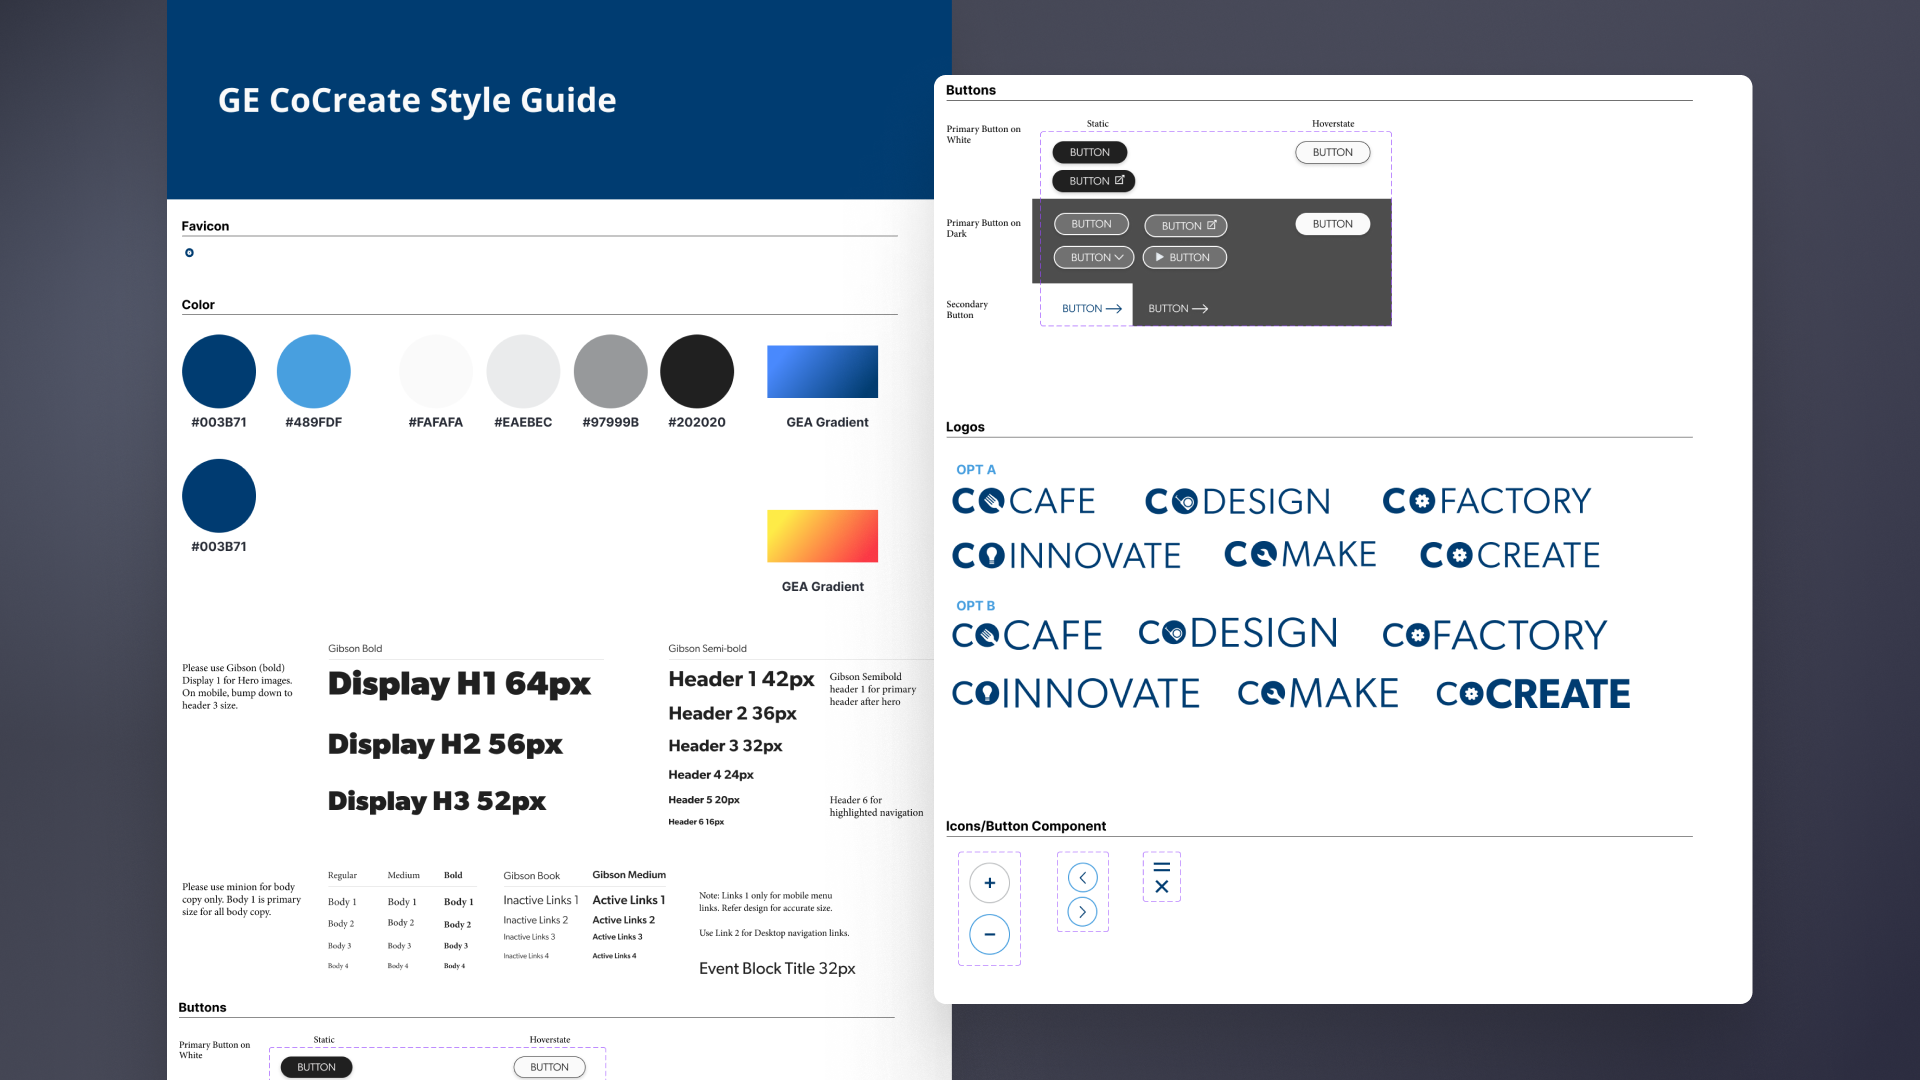
Task: Click secondary BUTTON arrow on dark background
Action: [1178, 309]
